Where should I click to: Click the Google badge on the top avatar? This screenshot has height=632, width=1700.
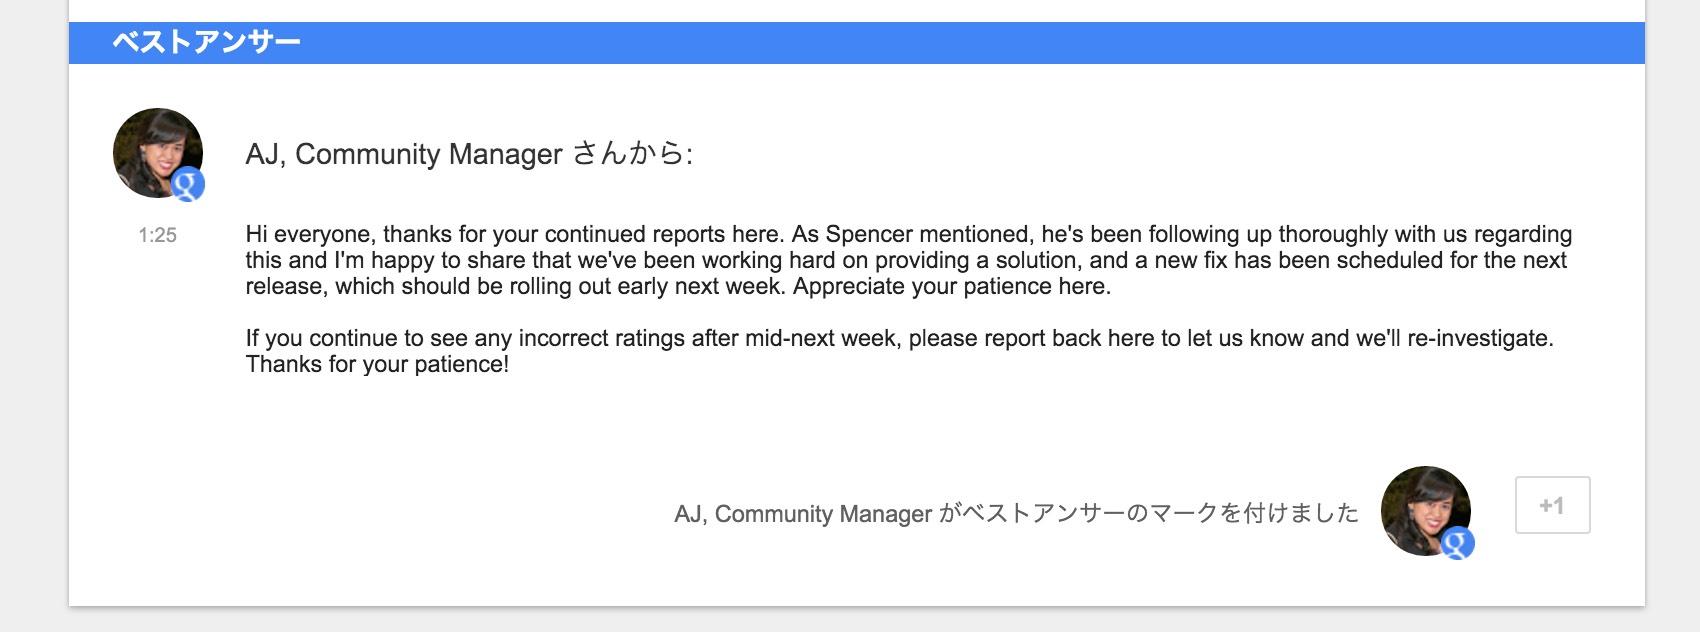click(188, 184)
